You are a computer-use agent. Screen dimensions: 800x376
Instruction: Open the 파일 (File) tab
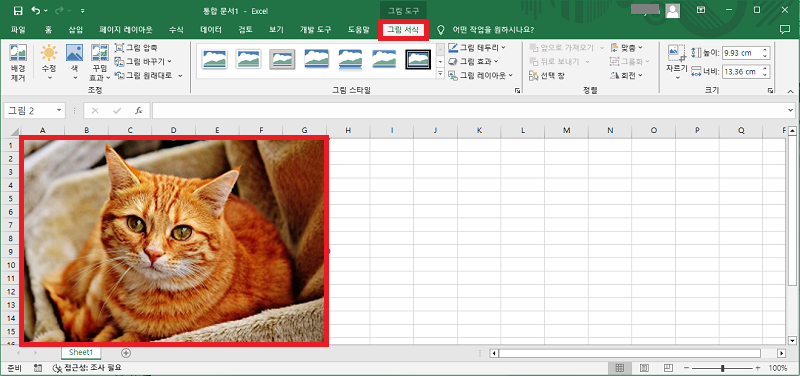click(x=18, y=30)
